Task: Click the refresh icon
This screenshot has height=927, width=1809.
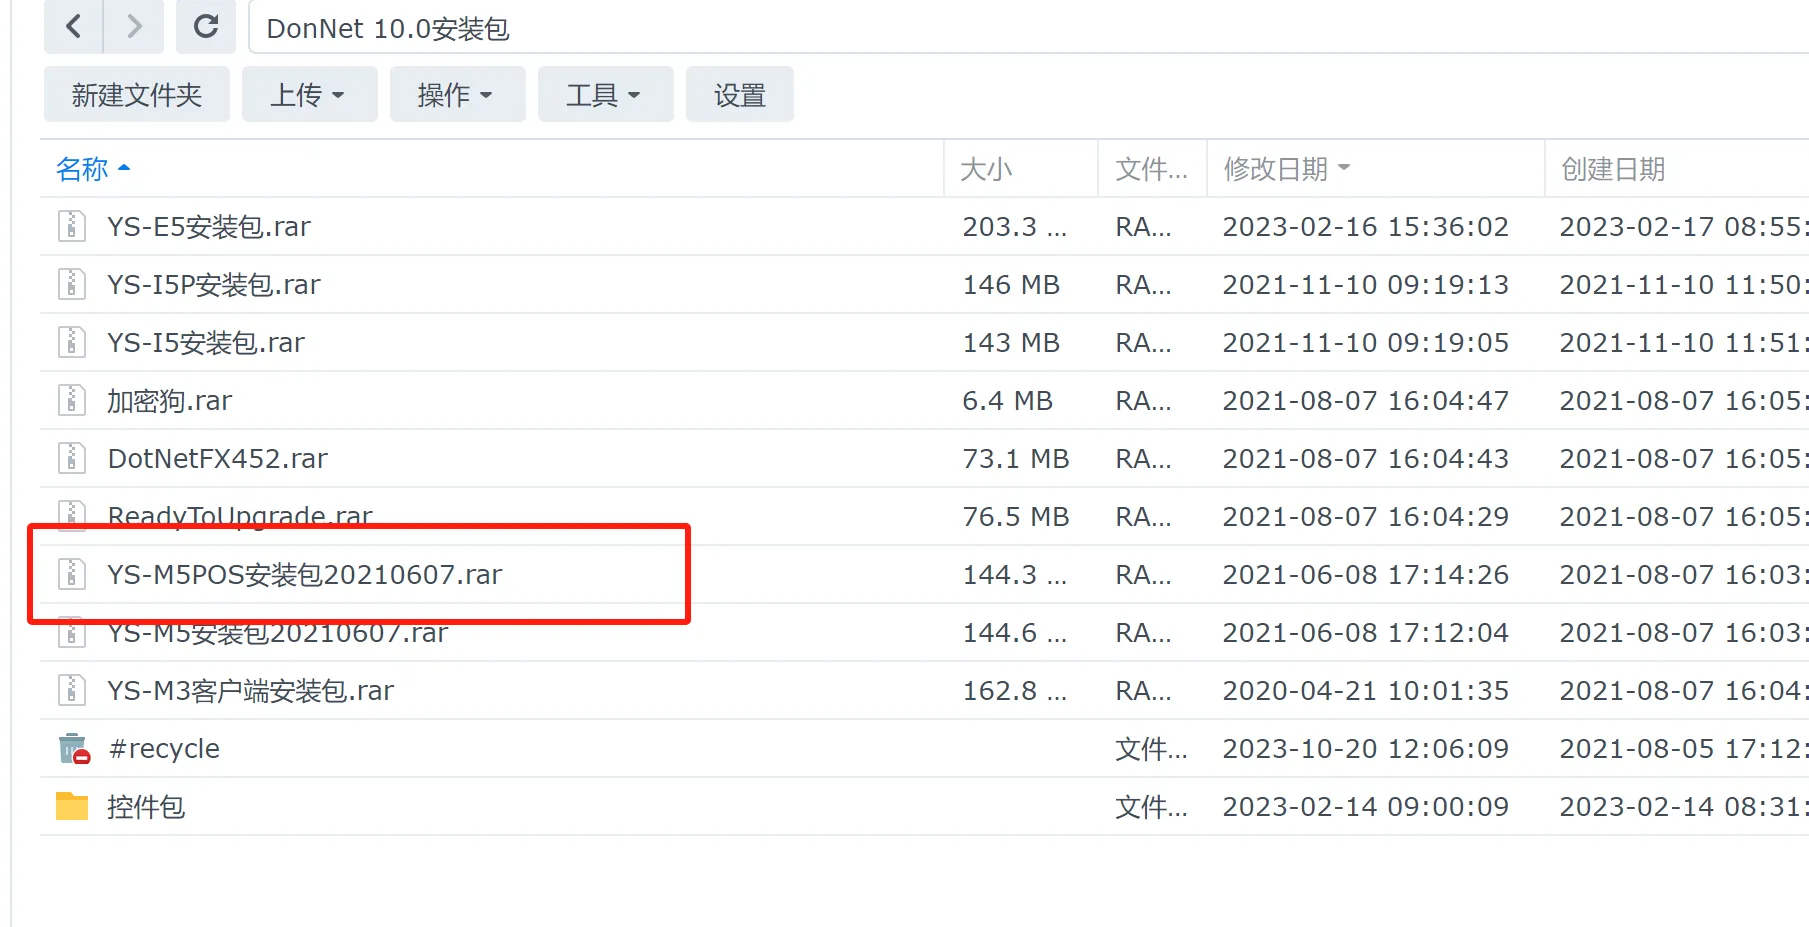Action: click(206, 26)
